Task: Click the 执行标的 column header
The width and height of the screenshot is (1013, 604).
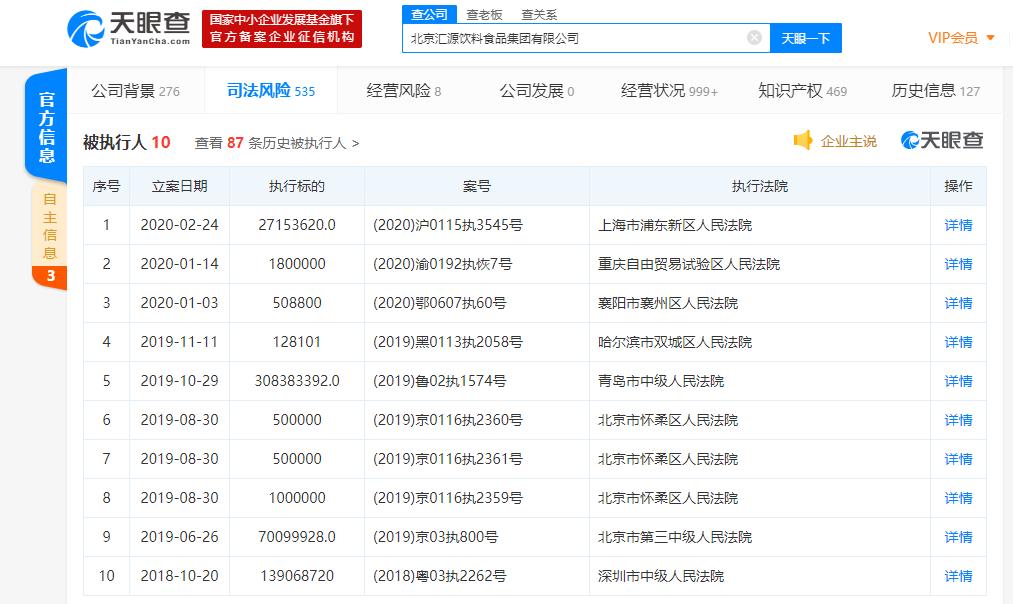Action: [x=297, y=186]
